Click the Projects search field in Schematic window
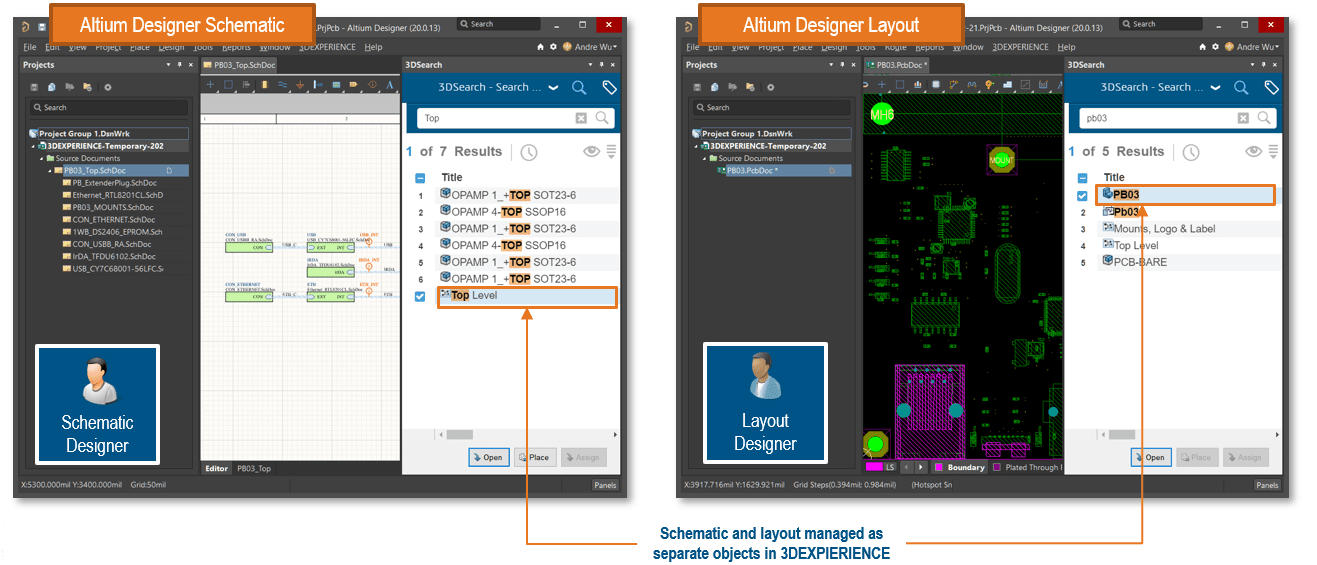The width and height of the screenshot is (1317, 565). coord(109,107)
